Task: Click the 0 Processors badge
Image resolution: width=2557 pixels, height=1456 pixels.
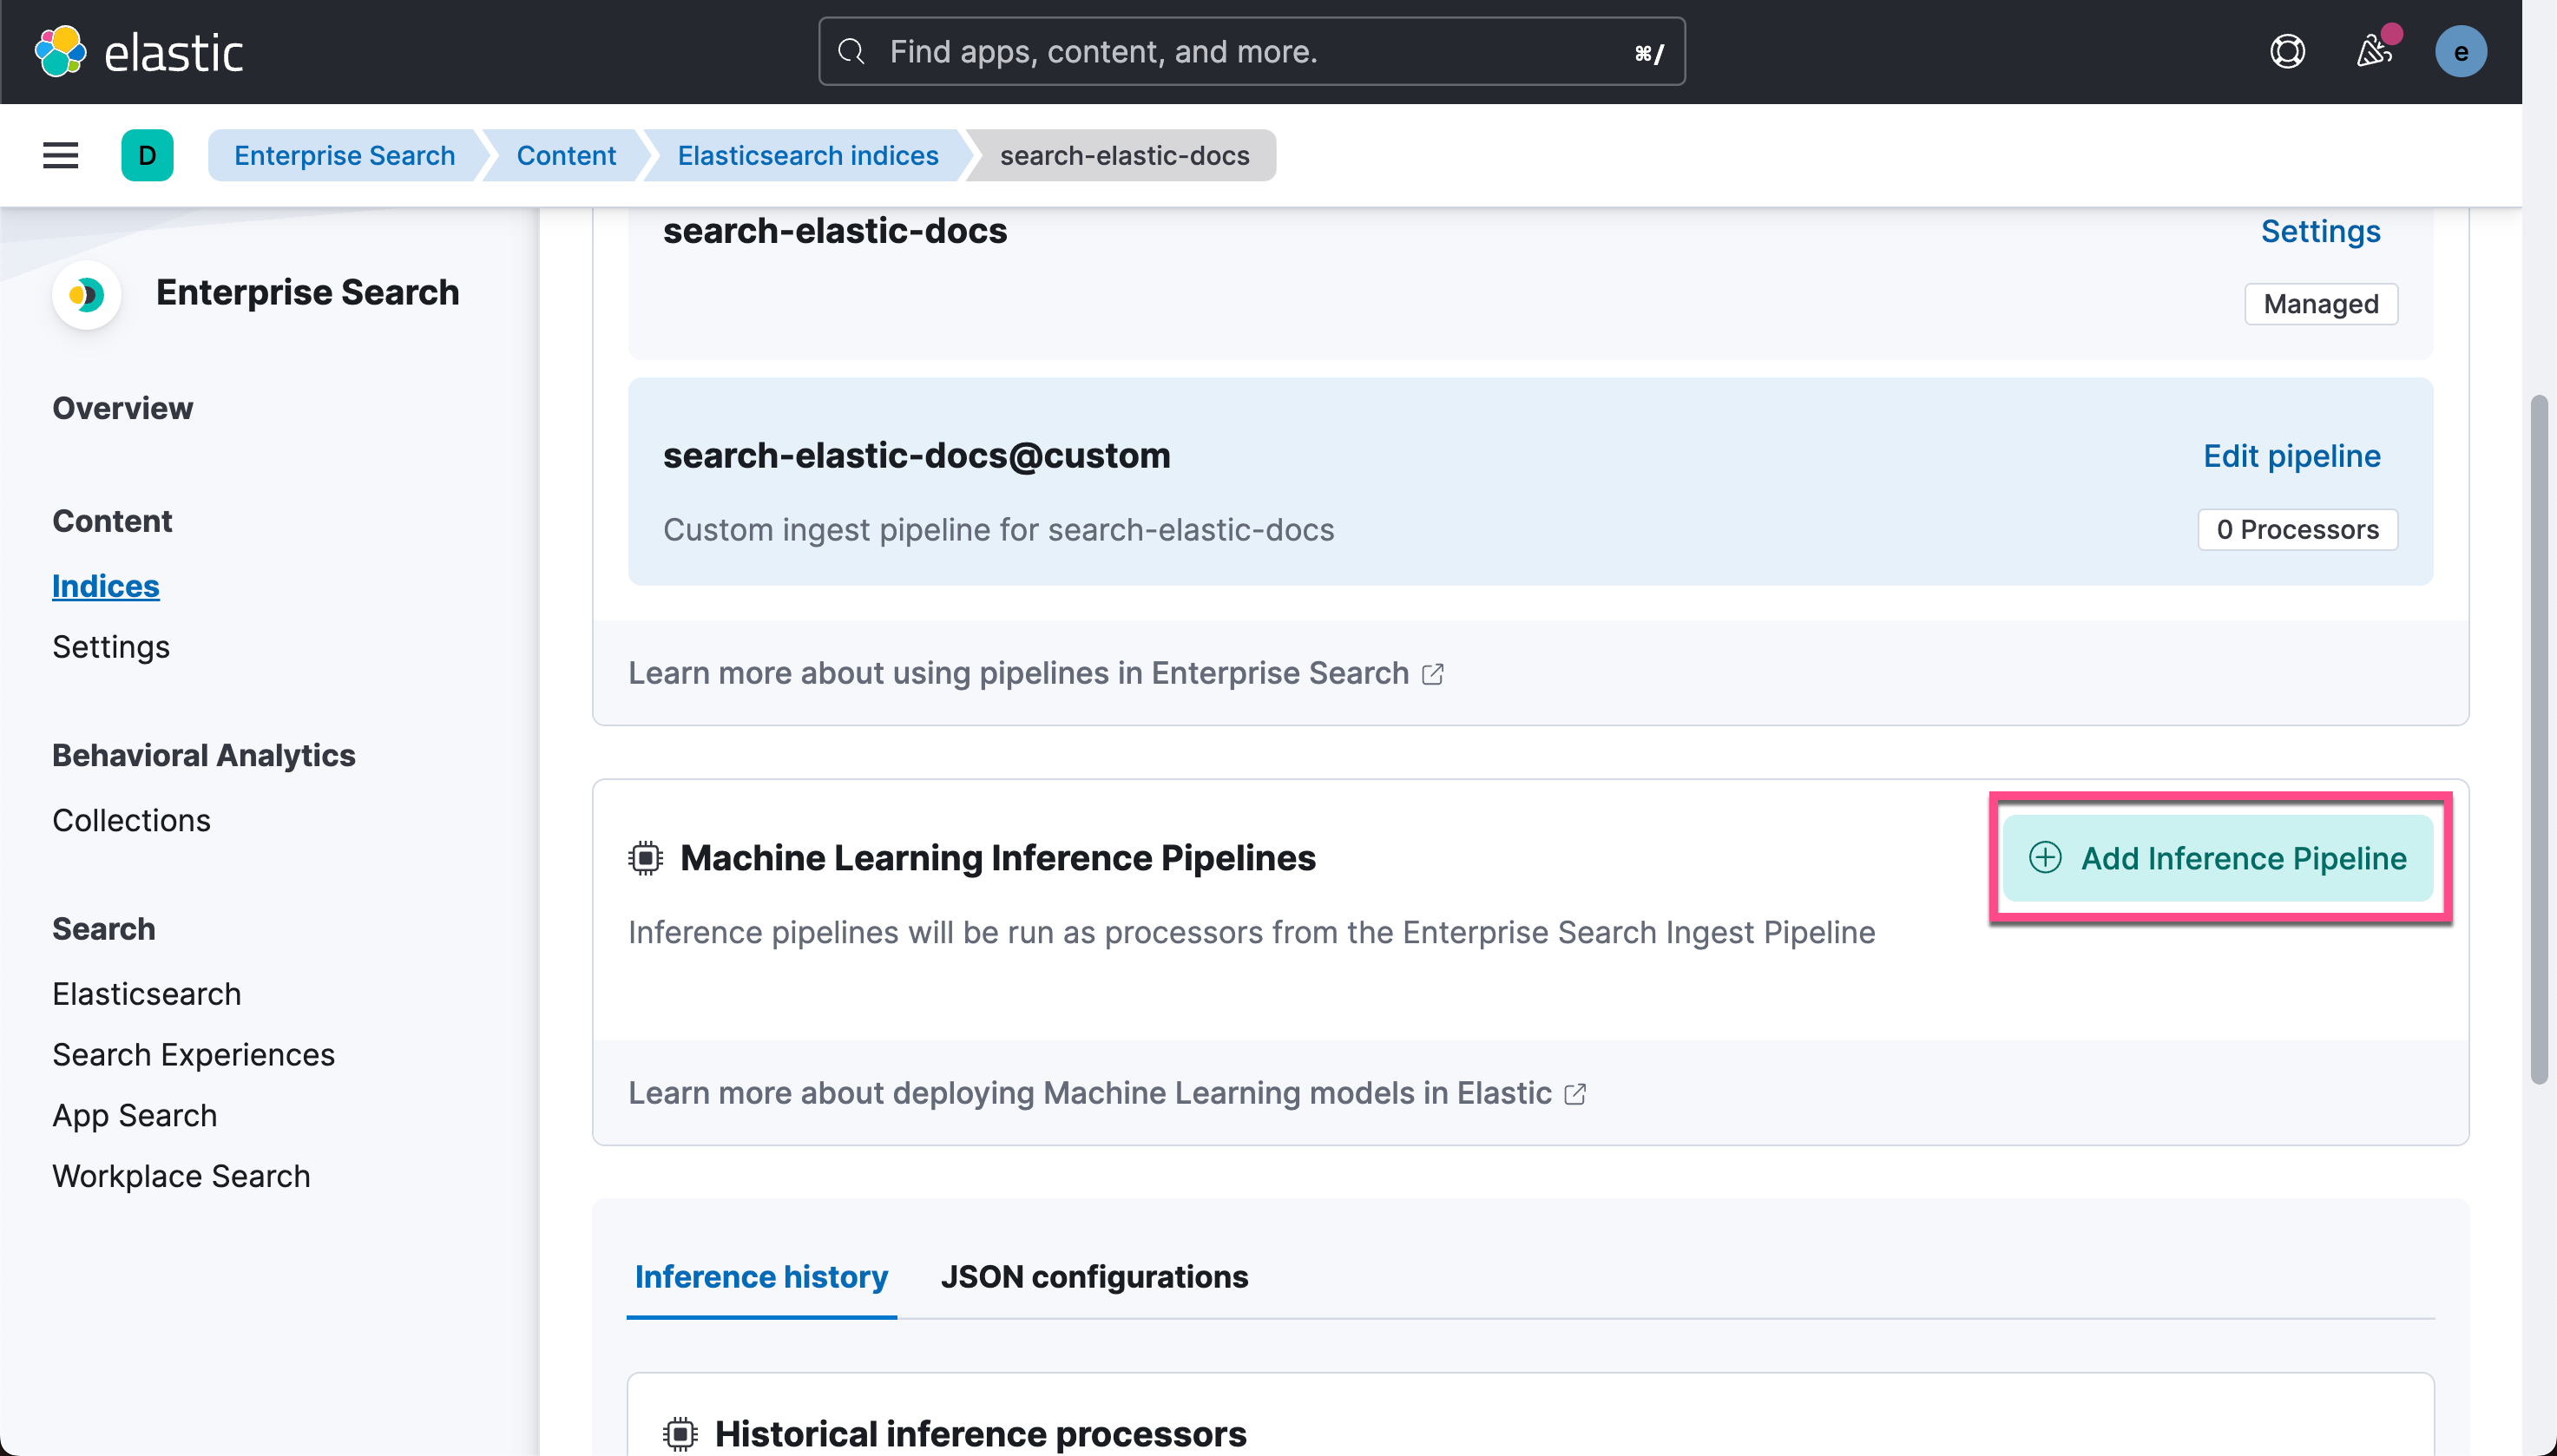Action: pyautogui.click(x=2297, y=529)
